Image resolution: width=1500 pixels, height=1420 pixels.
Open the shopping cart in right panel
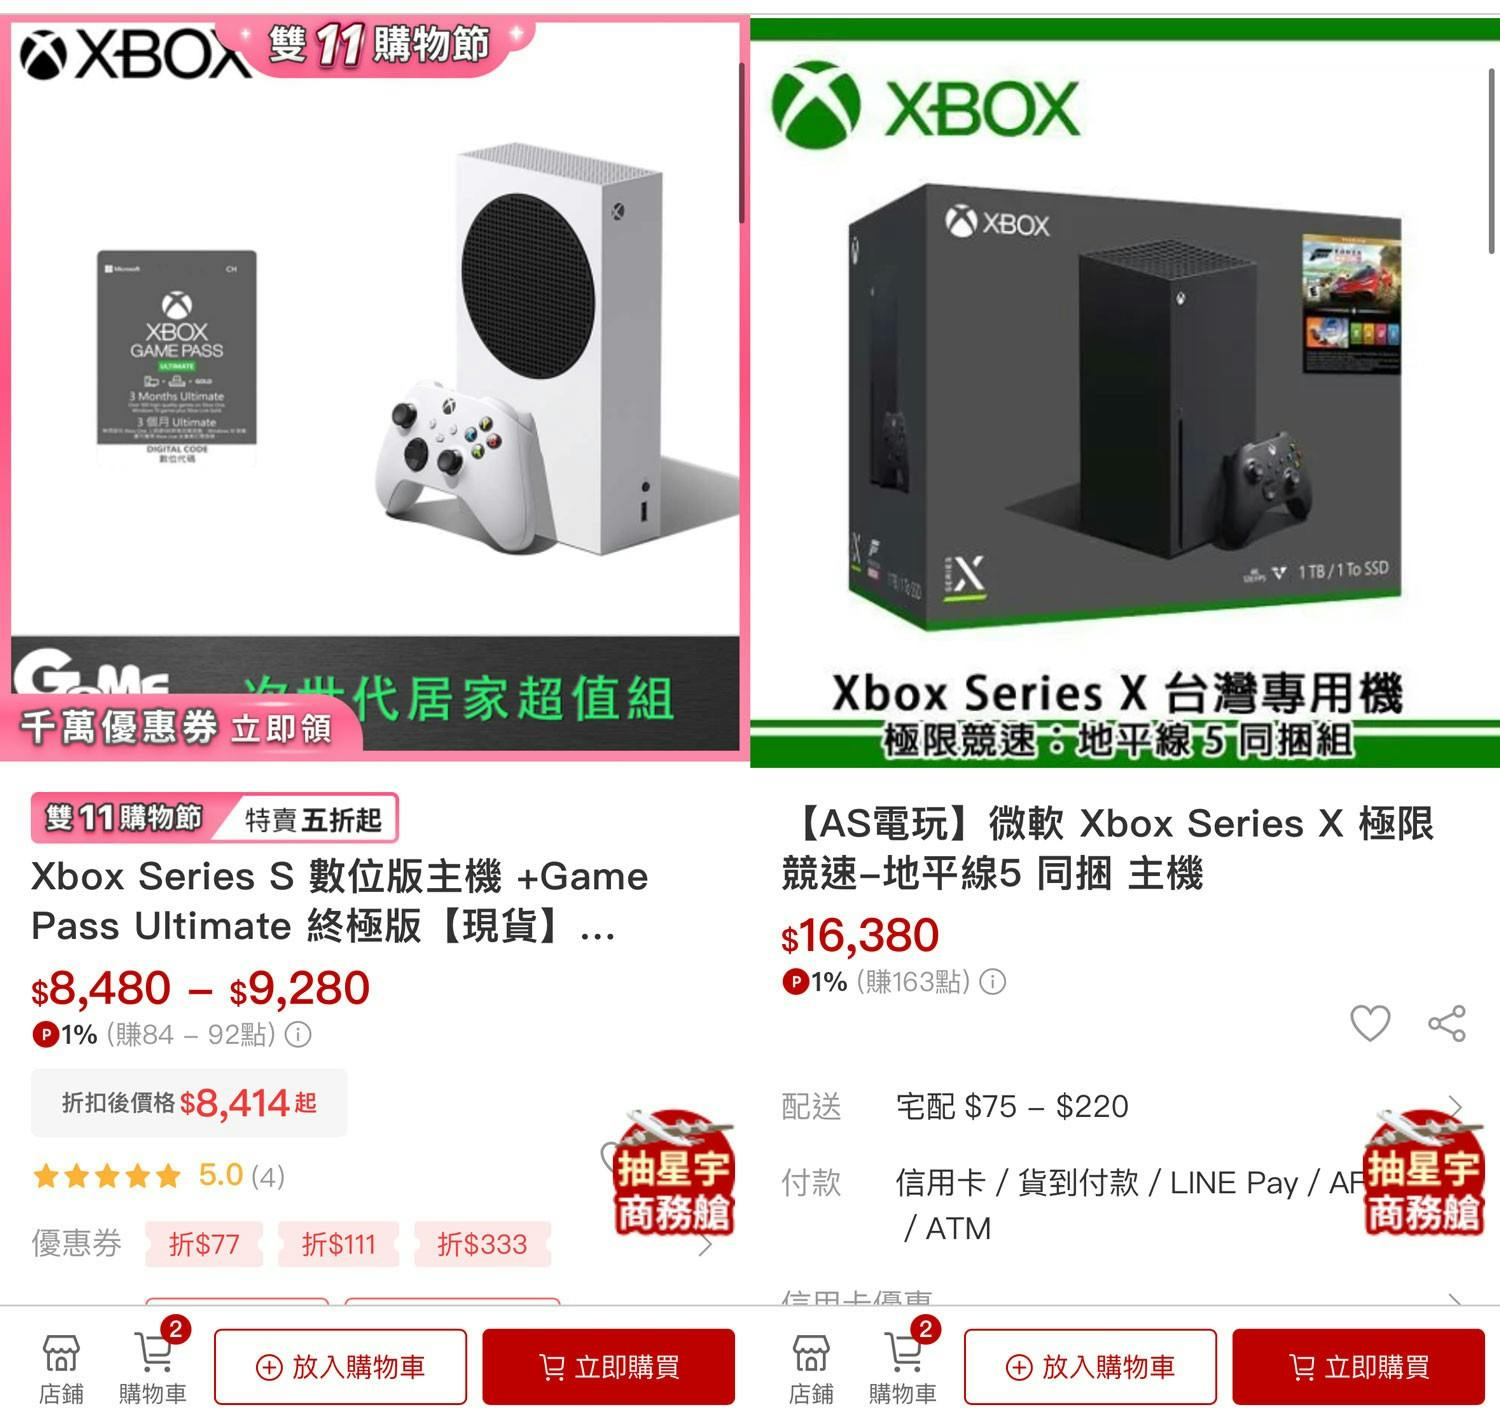[x=903, y=1367]
